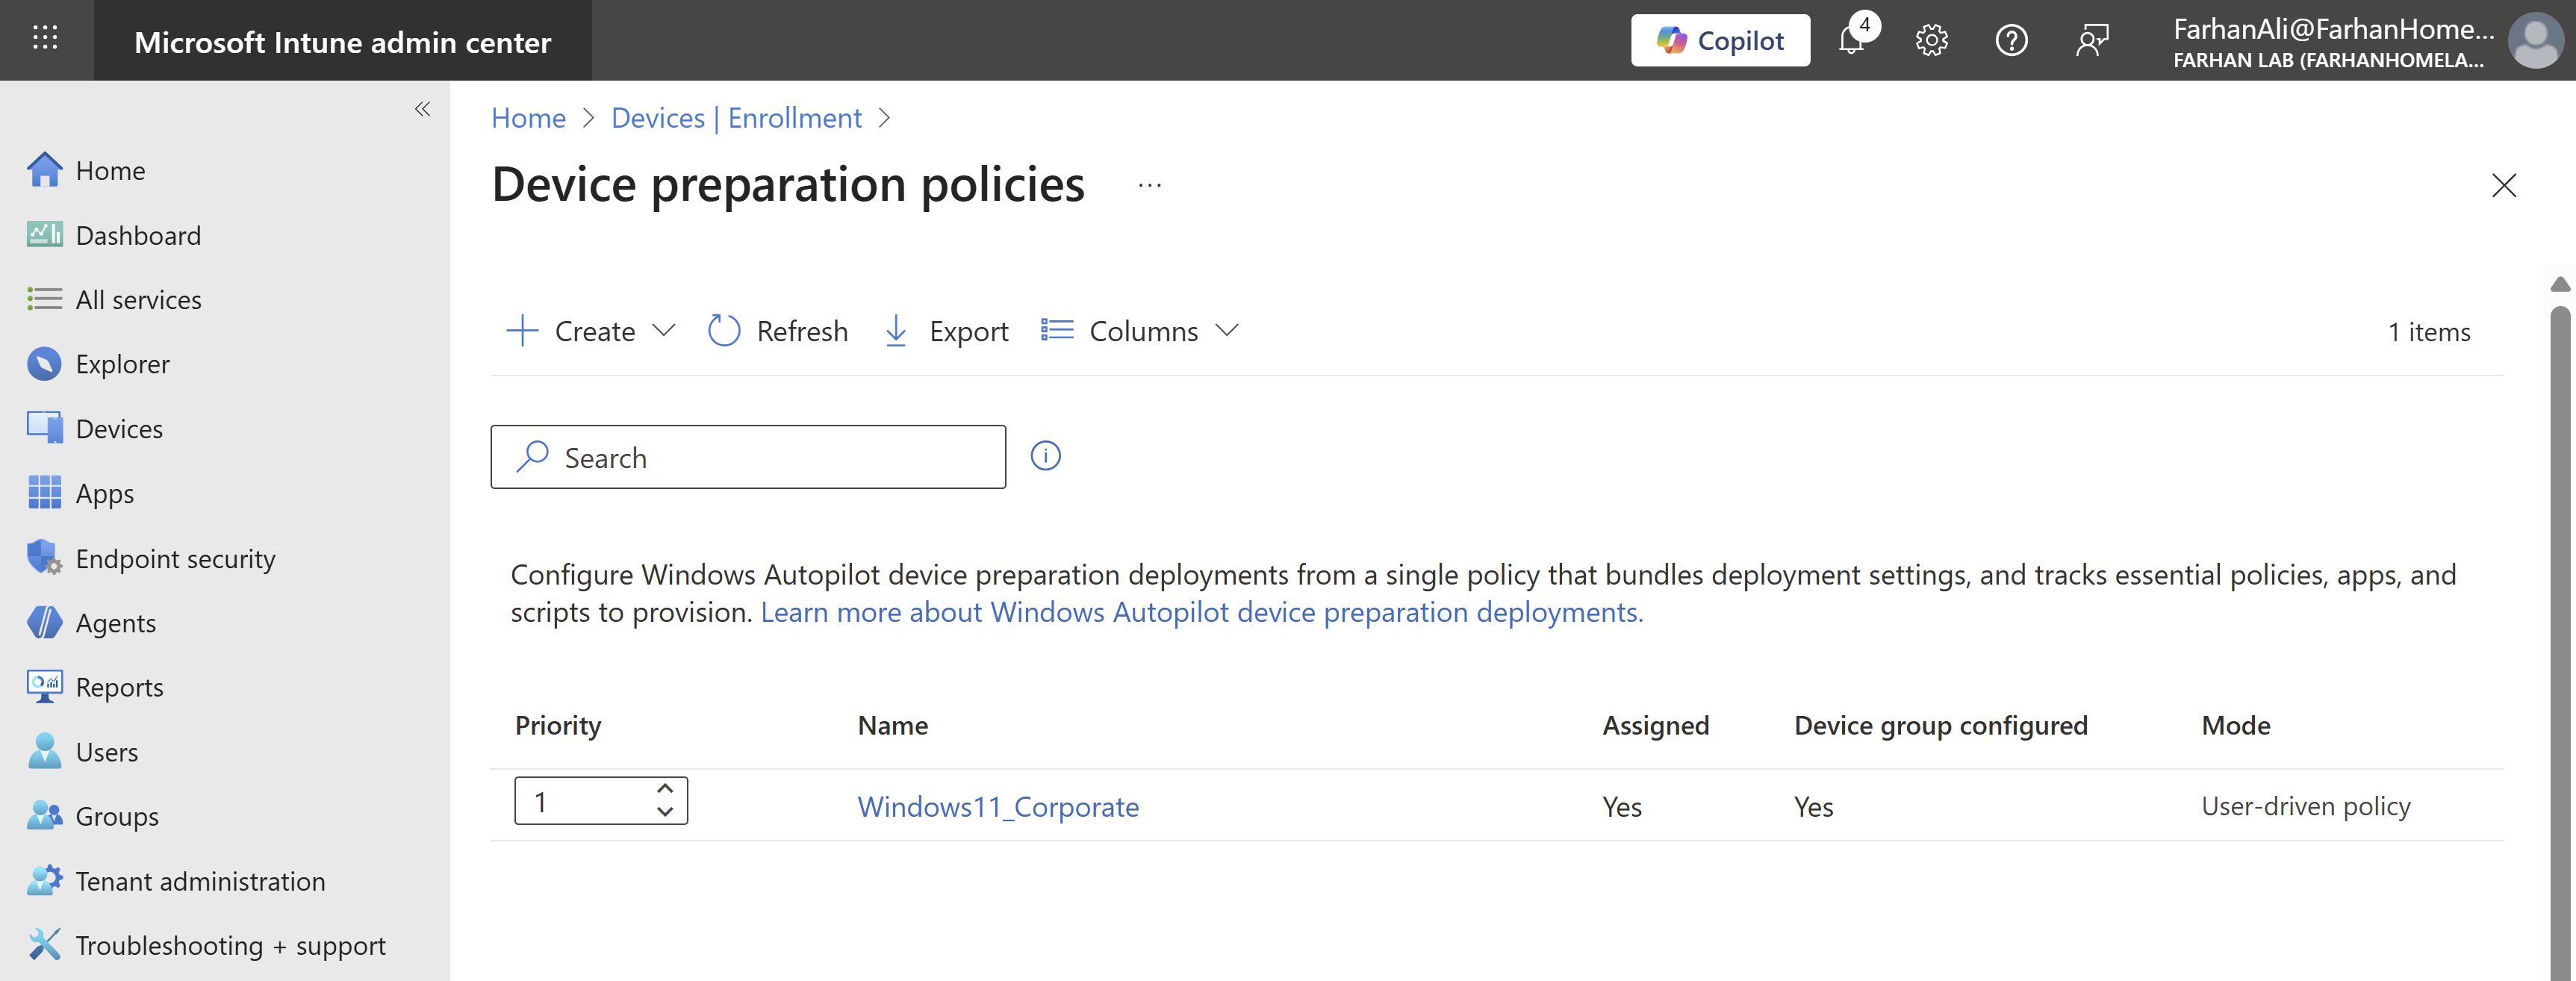Increase priority with stepper up arrow

click(665, 789)
